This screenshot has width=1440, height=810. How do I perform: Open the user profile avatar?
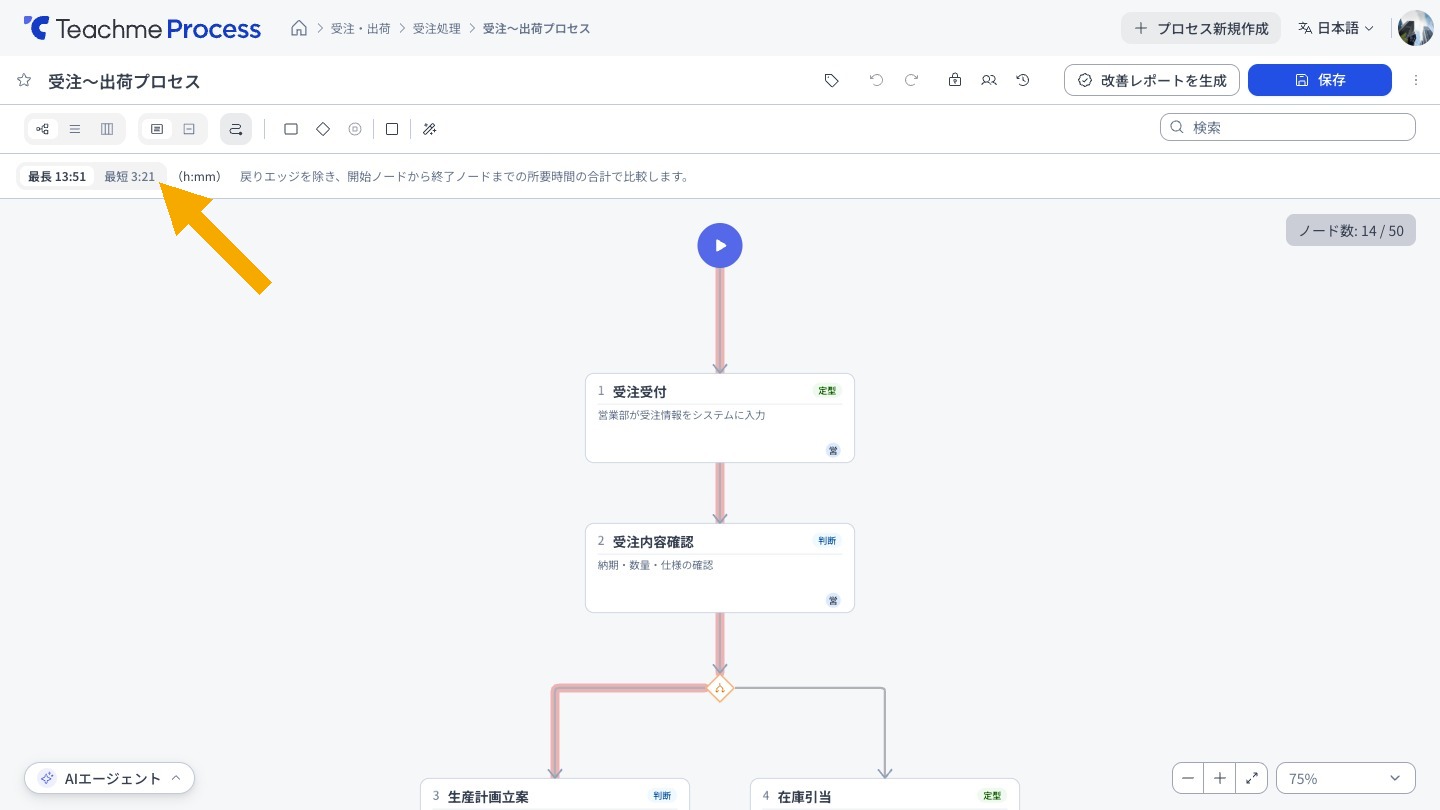tap(1416, 28)
